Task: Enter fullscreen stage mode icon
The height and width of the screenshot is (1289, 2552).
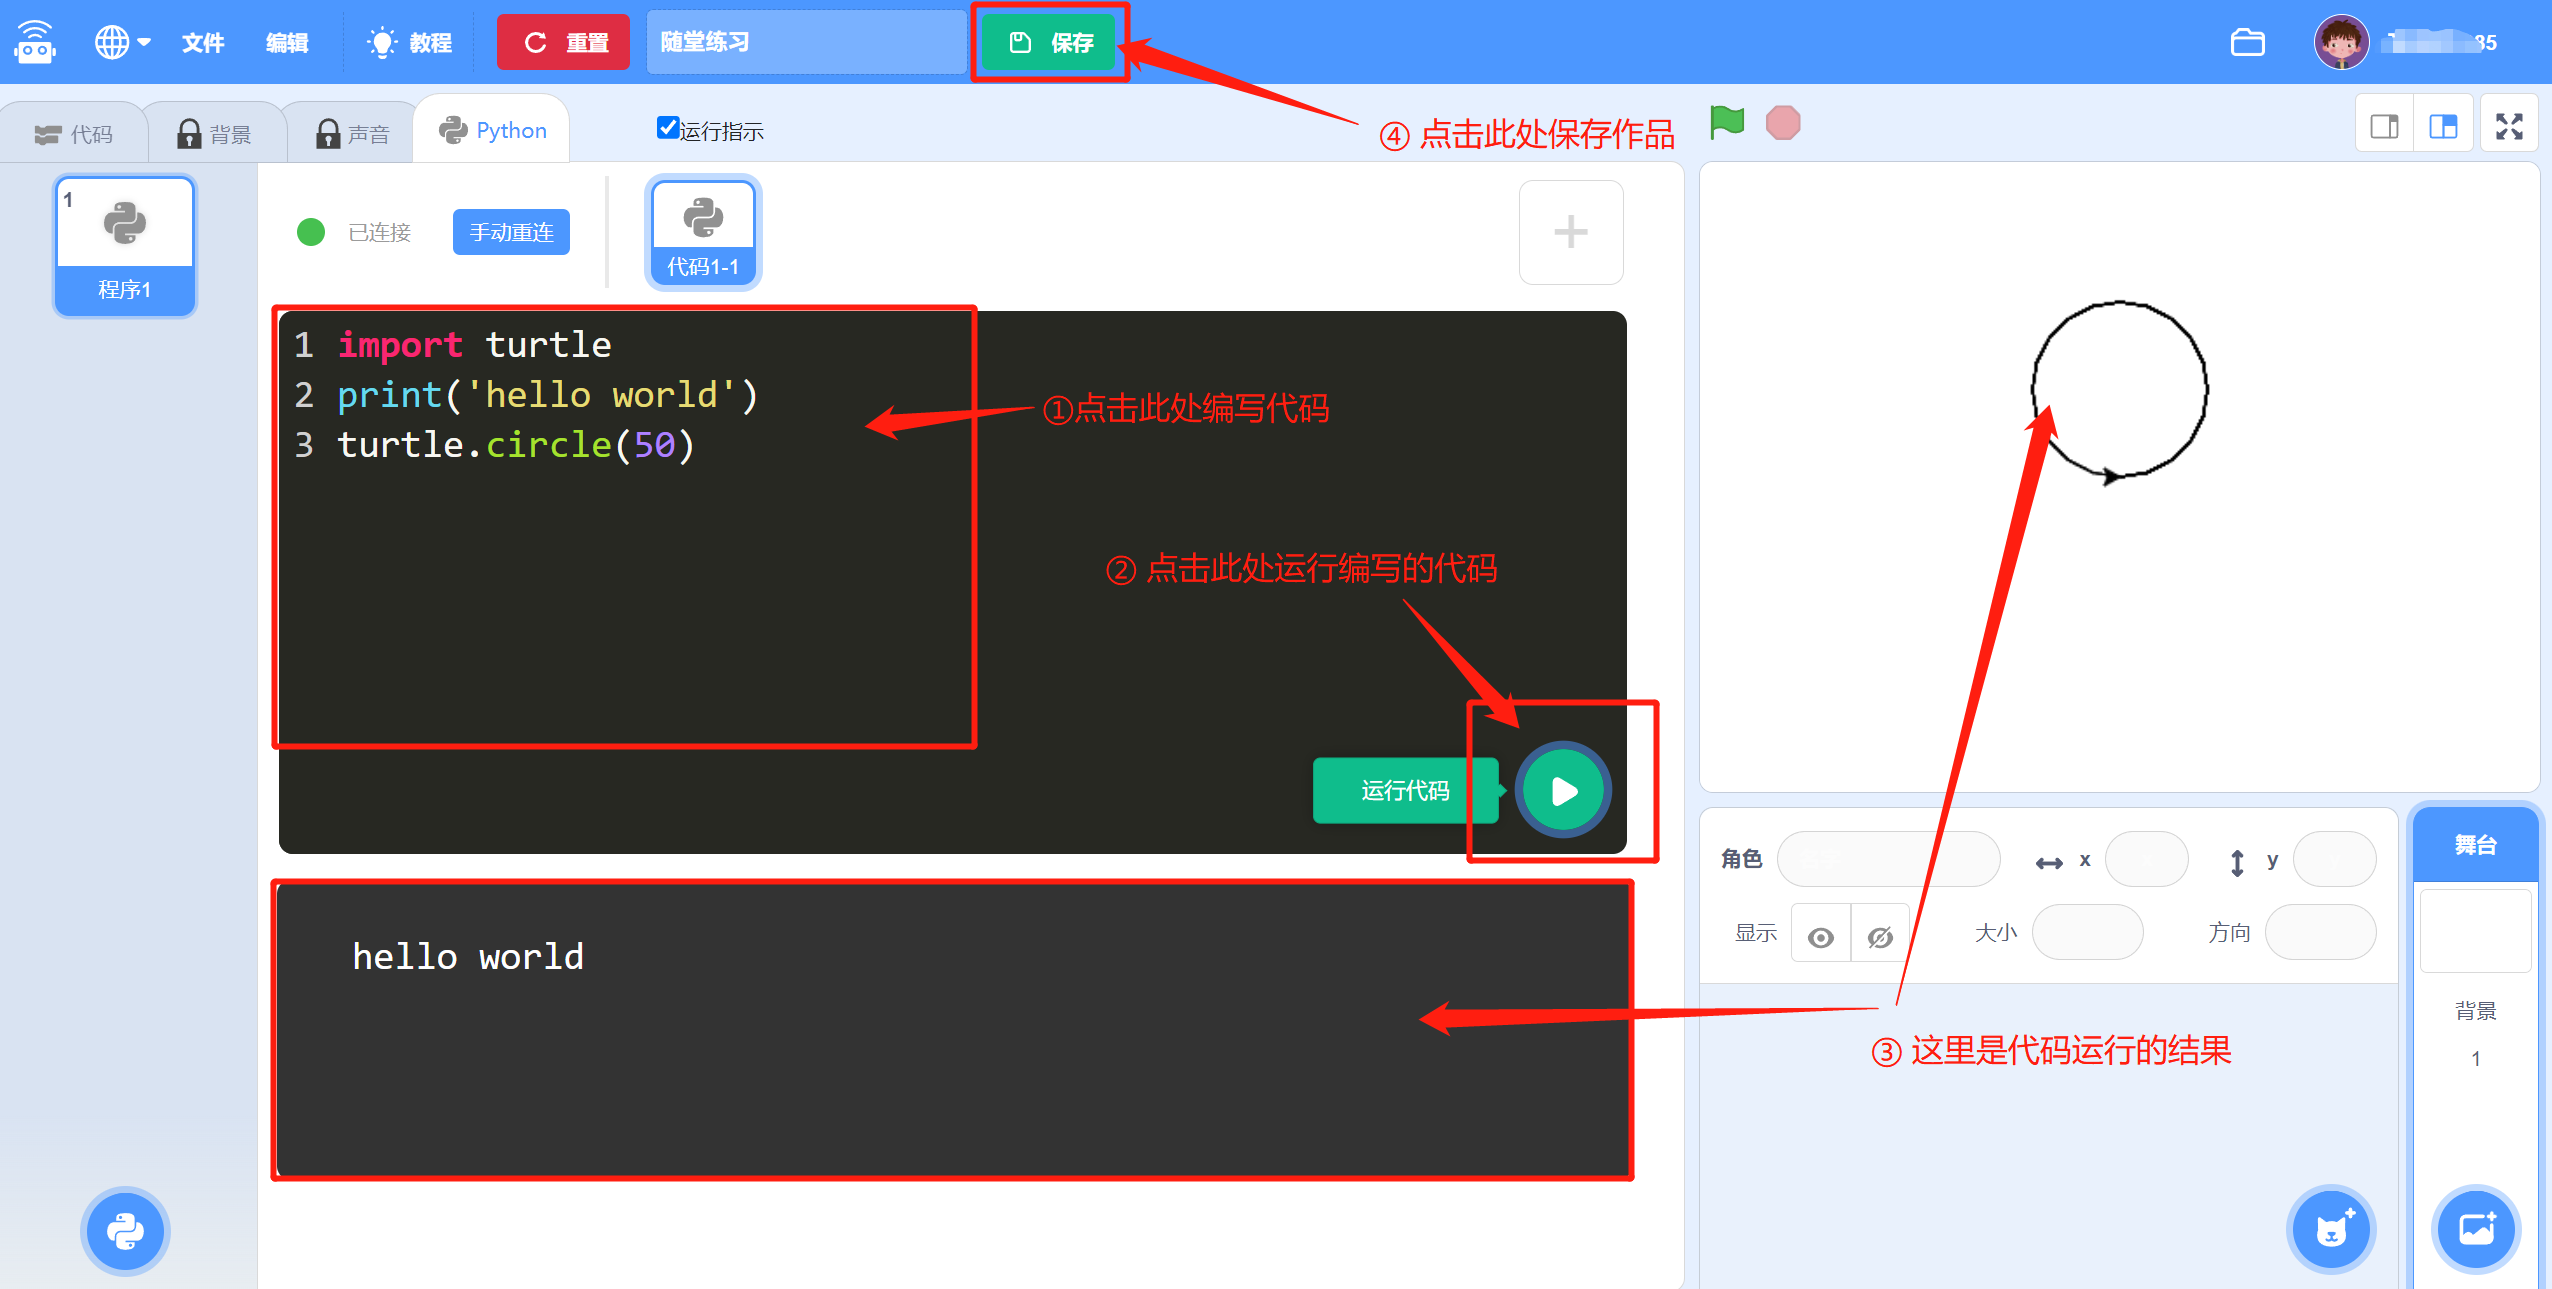Action: click(x=2509, y=126)
